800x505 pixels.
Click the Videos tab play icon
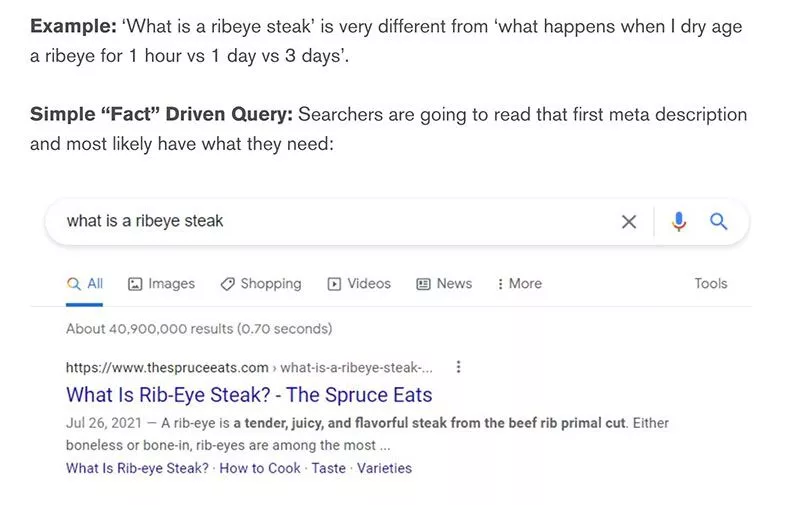pyautogui.click(x=334, y=284)
